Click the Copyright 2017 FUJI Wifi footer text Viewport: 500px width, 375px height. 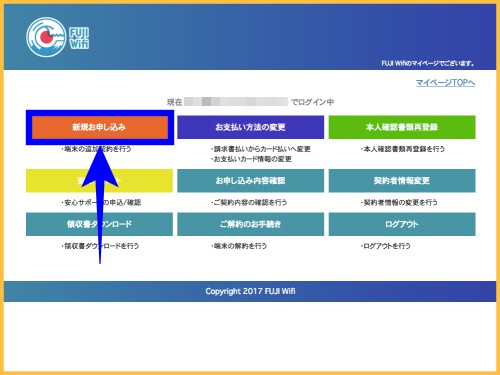pos(250,291)
